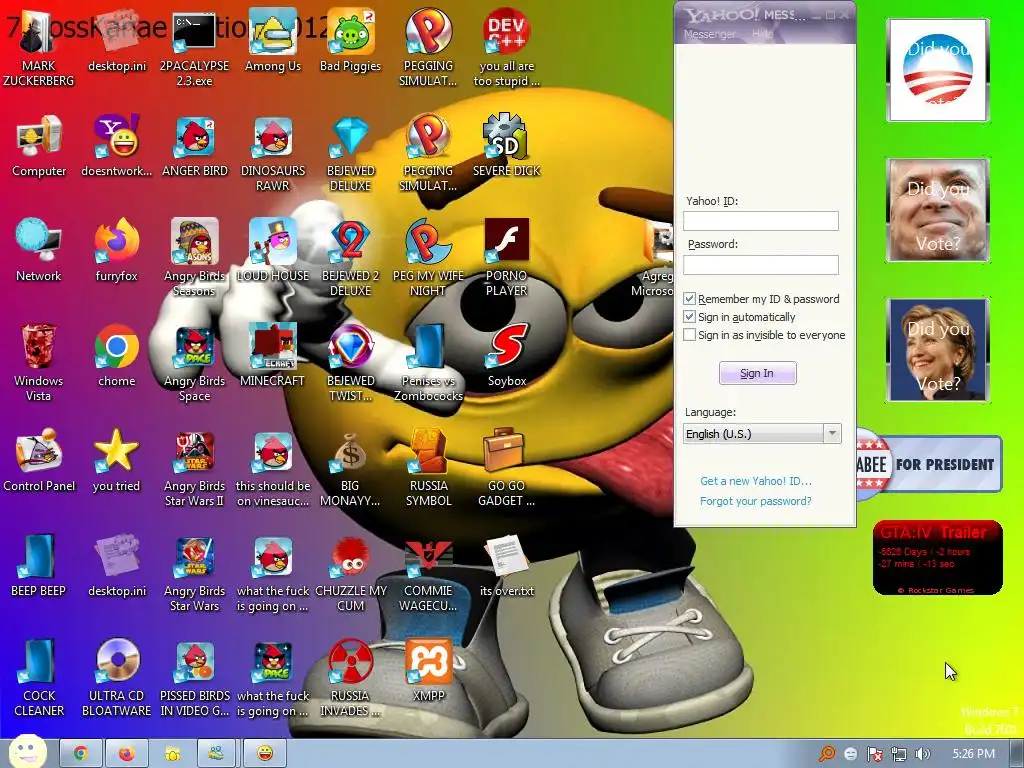
Task: Select the DEV C++ you all are icon
Action: coord(506,47)
